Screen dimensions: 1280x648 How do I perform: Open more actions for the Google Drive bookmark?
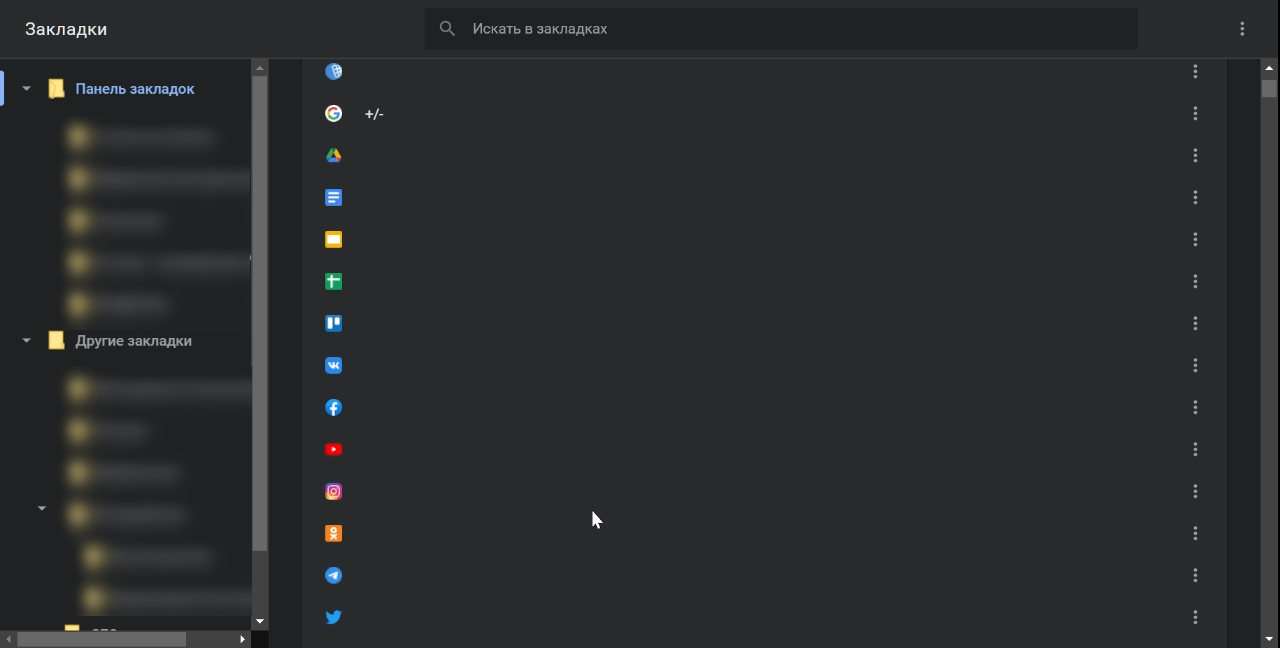1195,156
